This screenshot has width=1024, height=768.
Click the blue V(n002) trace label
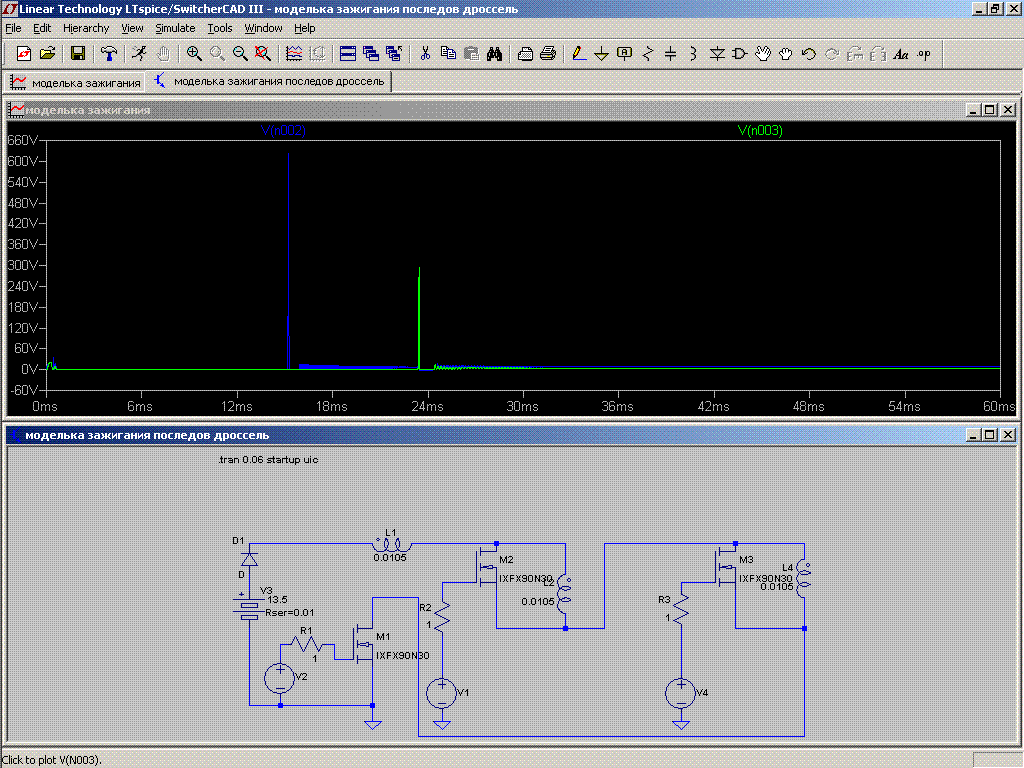(284, 130)
